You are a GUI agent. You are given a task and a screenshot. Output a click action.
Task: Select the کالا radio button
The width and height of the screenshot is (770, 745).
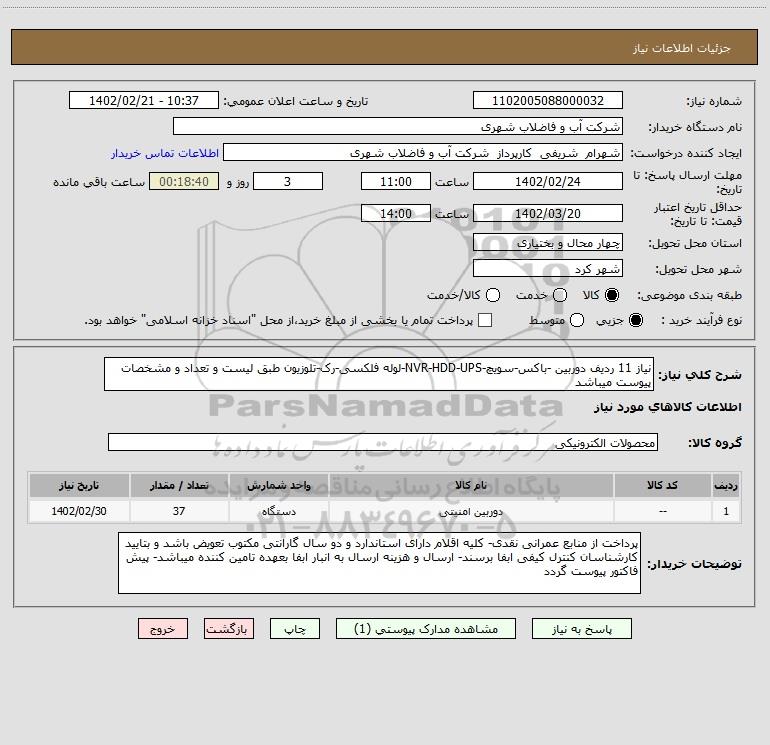tap(612, 295)
